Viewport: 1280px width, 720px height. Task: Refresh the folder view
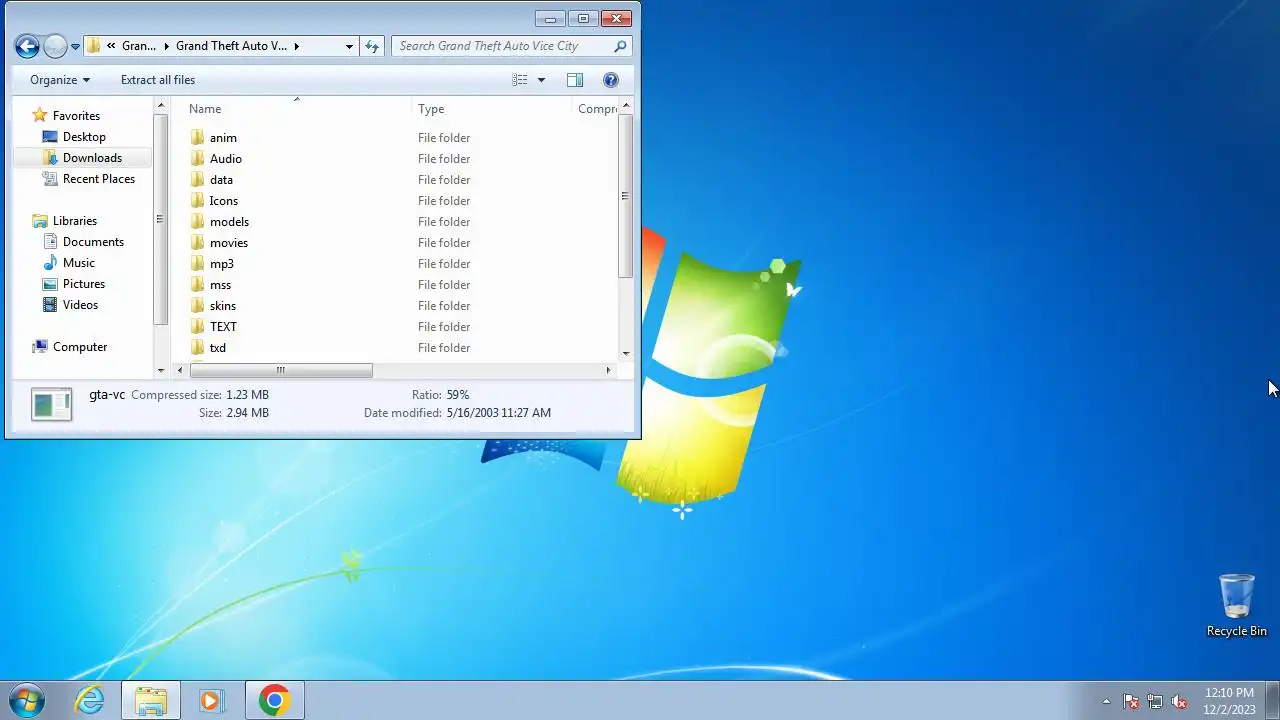pyautogui.click(x=372, y=46)
